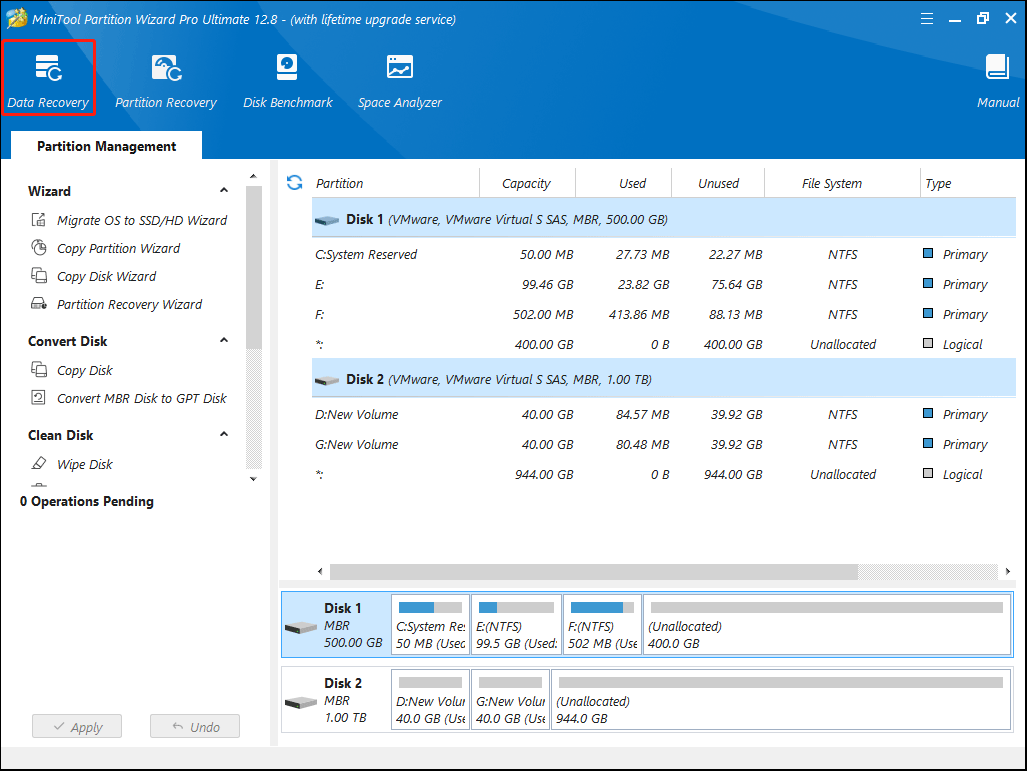Viewport: 1027px width, 771px height.
Task: Click Disk 1 header row in partition list
Action: [663, 219]
